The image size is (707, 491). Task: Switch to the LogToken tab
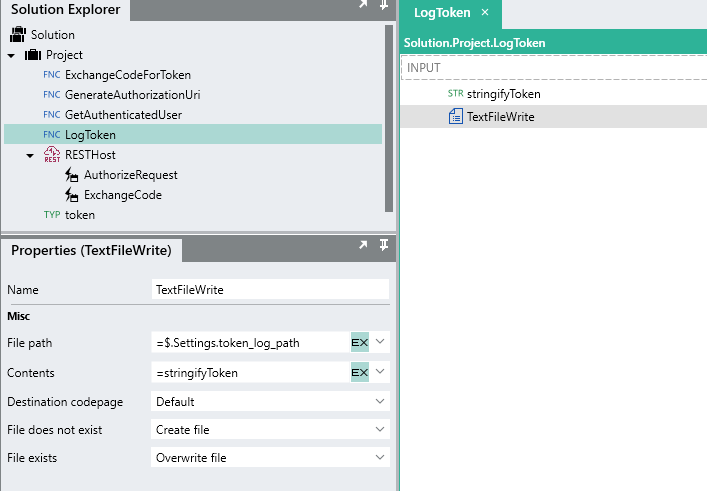441,13
